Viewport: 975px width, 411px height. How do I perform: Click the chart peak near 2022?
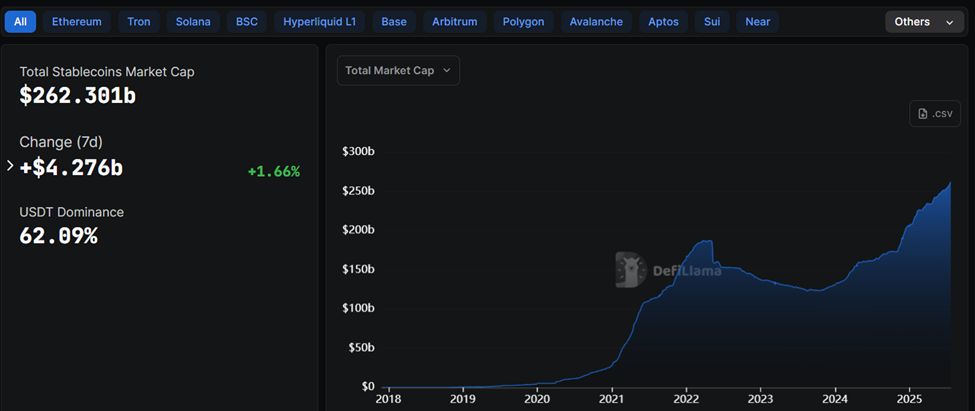tap(705, 241)
